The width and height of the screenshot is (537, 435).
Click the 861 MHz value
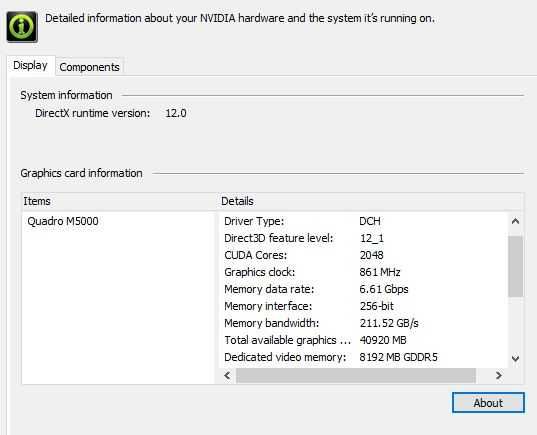coord(380,272)
